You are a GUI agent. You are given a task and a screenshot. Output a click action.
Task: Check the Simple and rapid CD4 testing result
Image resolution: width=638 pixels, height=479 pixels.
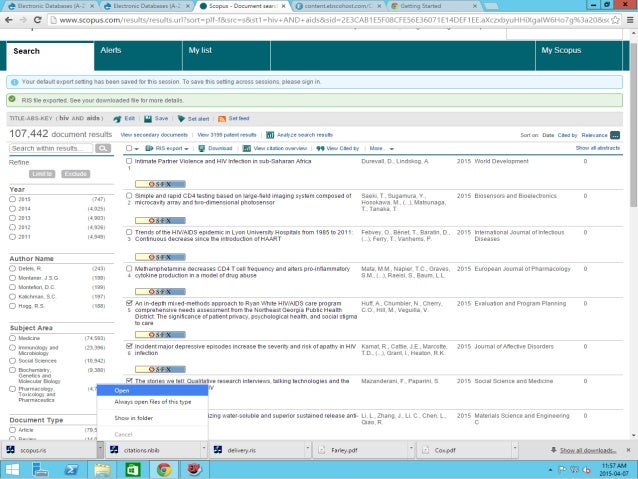(x=129, y=196)
